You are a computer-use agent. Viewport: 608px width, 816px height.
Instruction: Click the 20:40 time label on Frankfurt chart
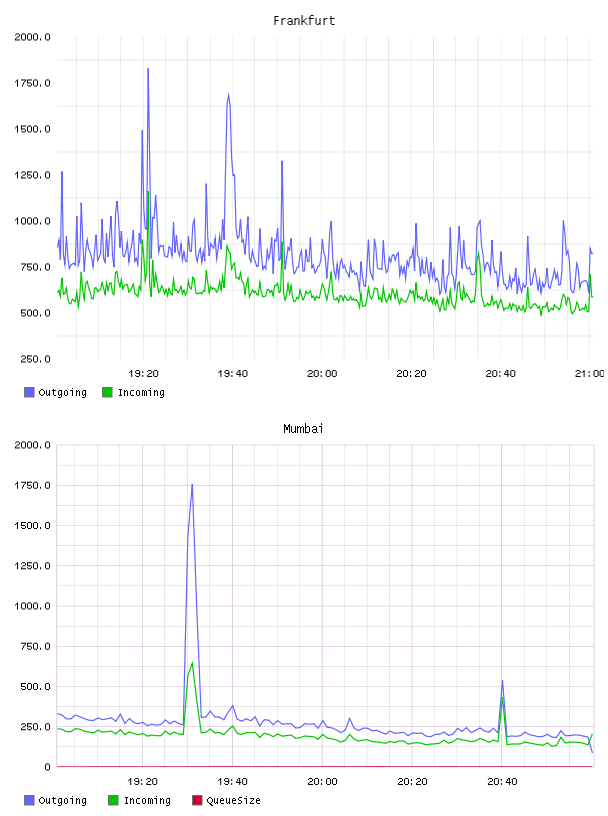coord(501,374)
